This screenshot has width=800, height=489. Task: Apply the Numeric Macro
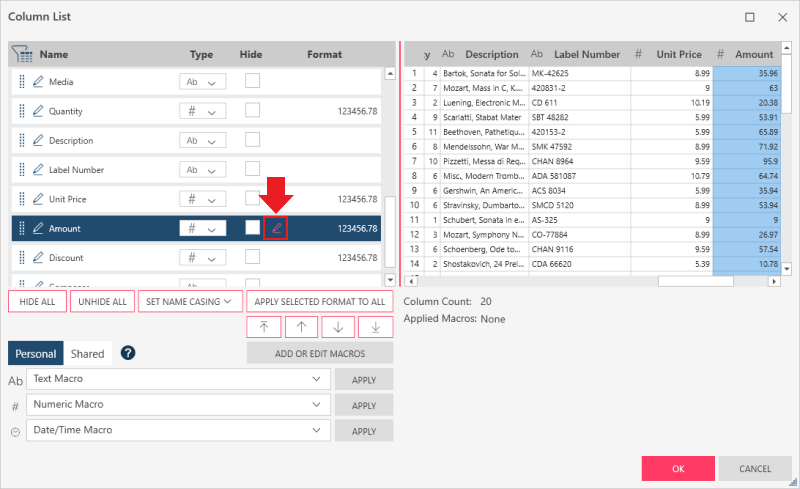(x=364, y=405)
